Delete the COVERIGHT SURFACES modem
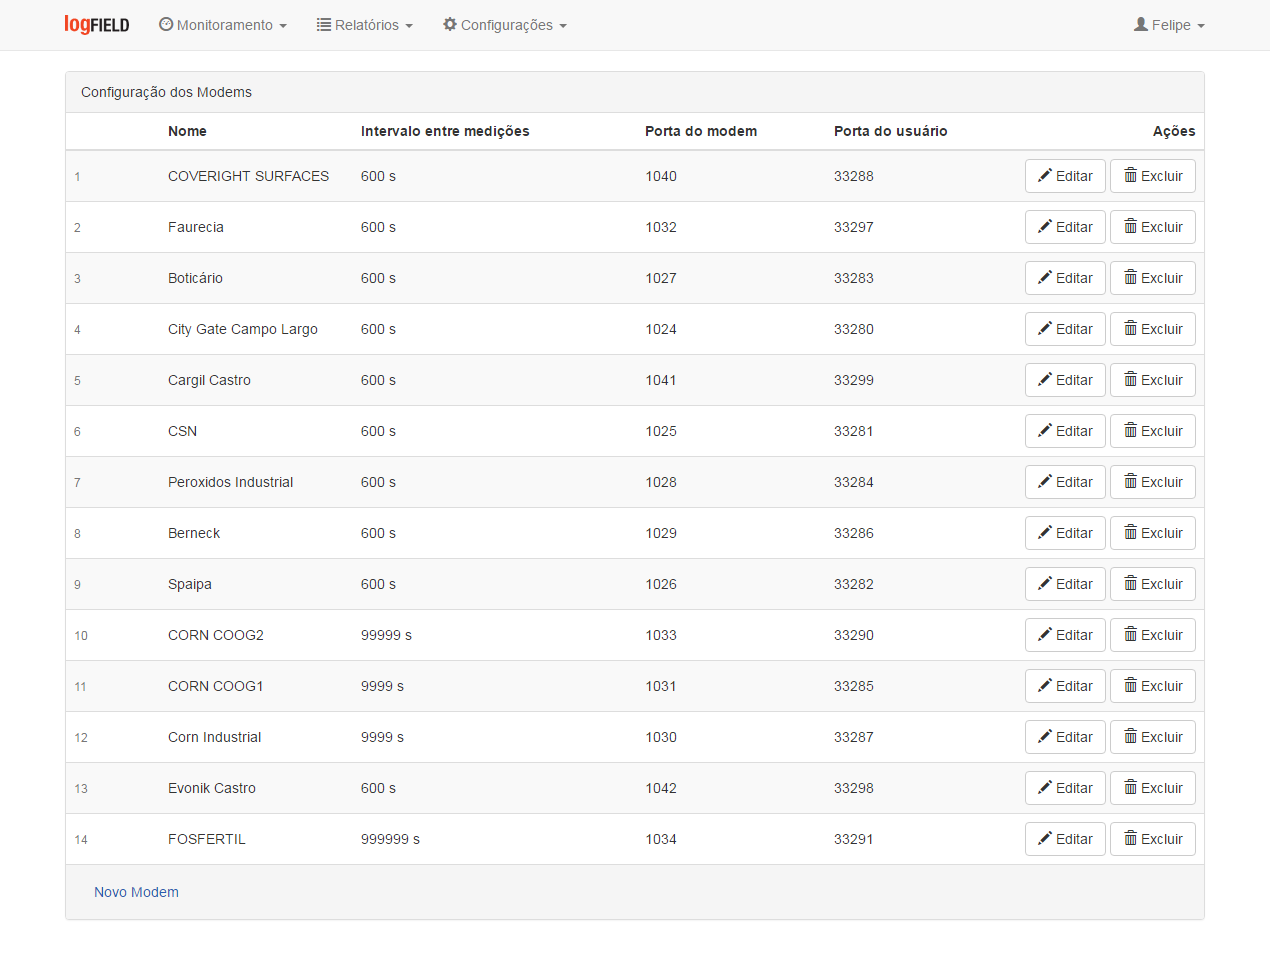This screenshot has height=968, width=1270. coord(1153,176)
